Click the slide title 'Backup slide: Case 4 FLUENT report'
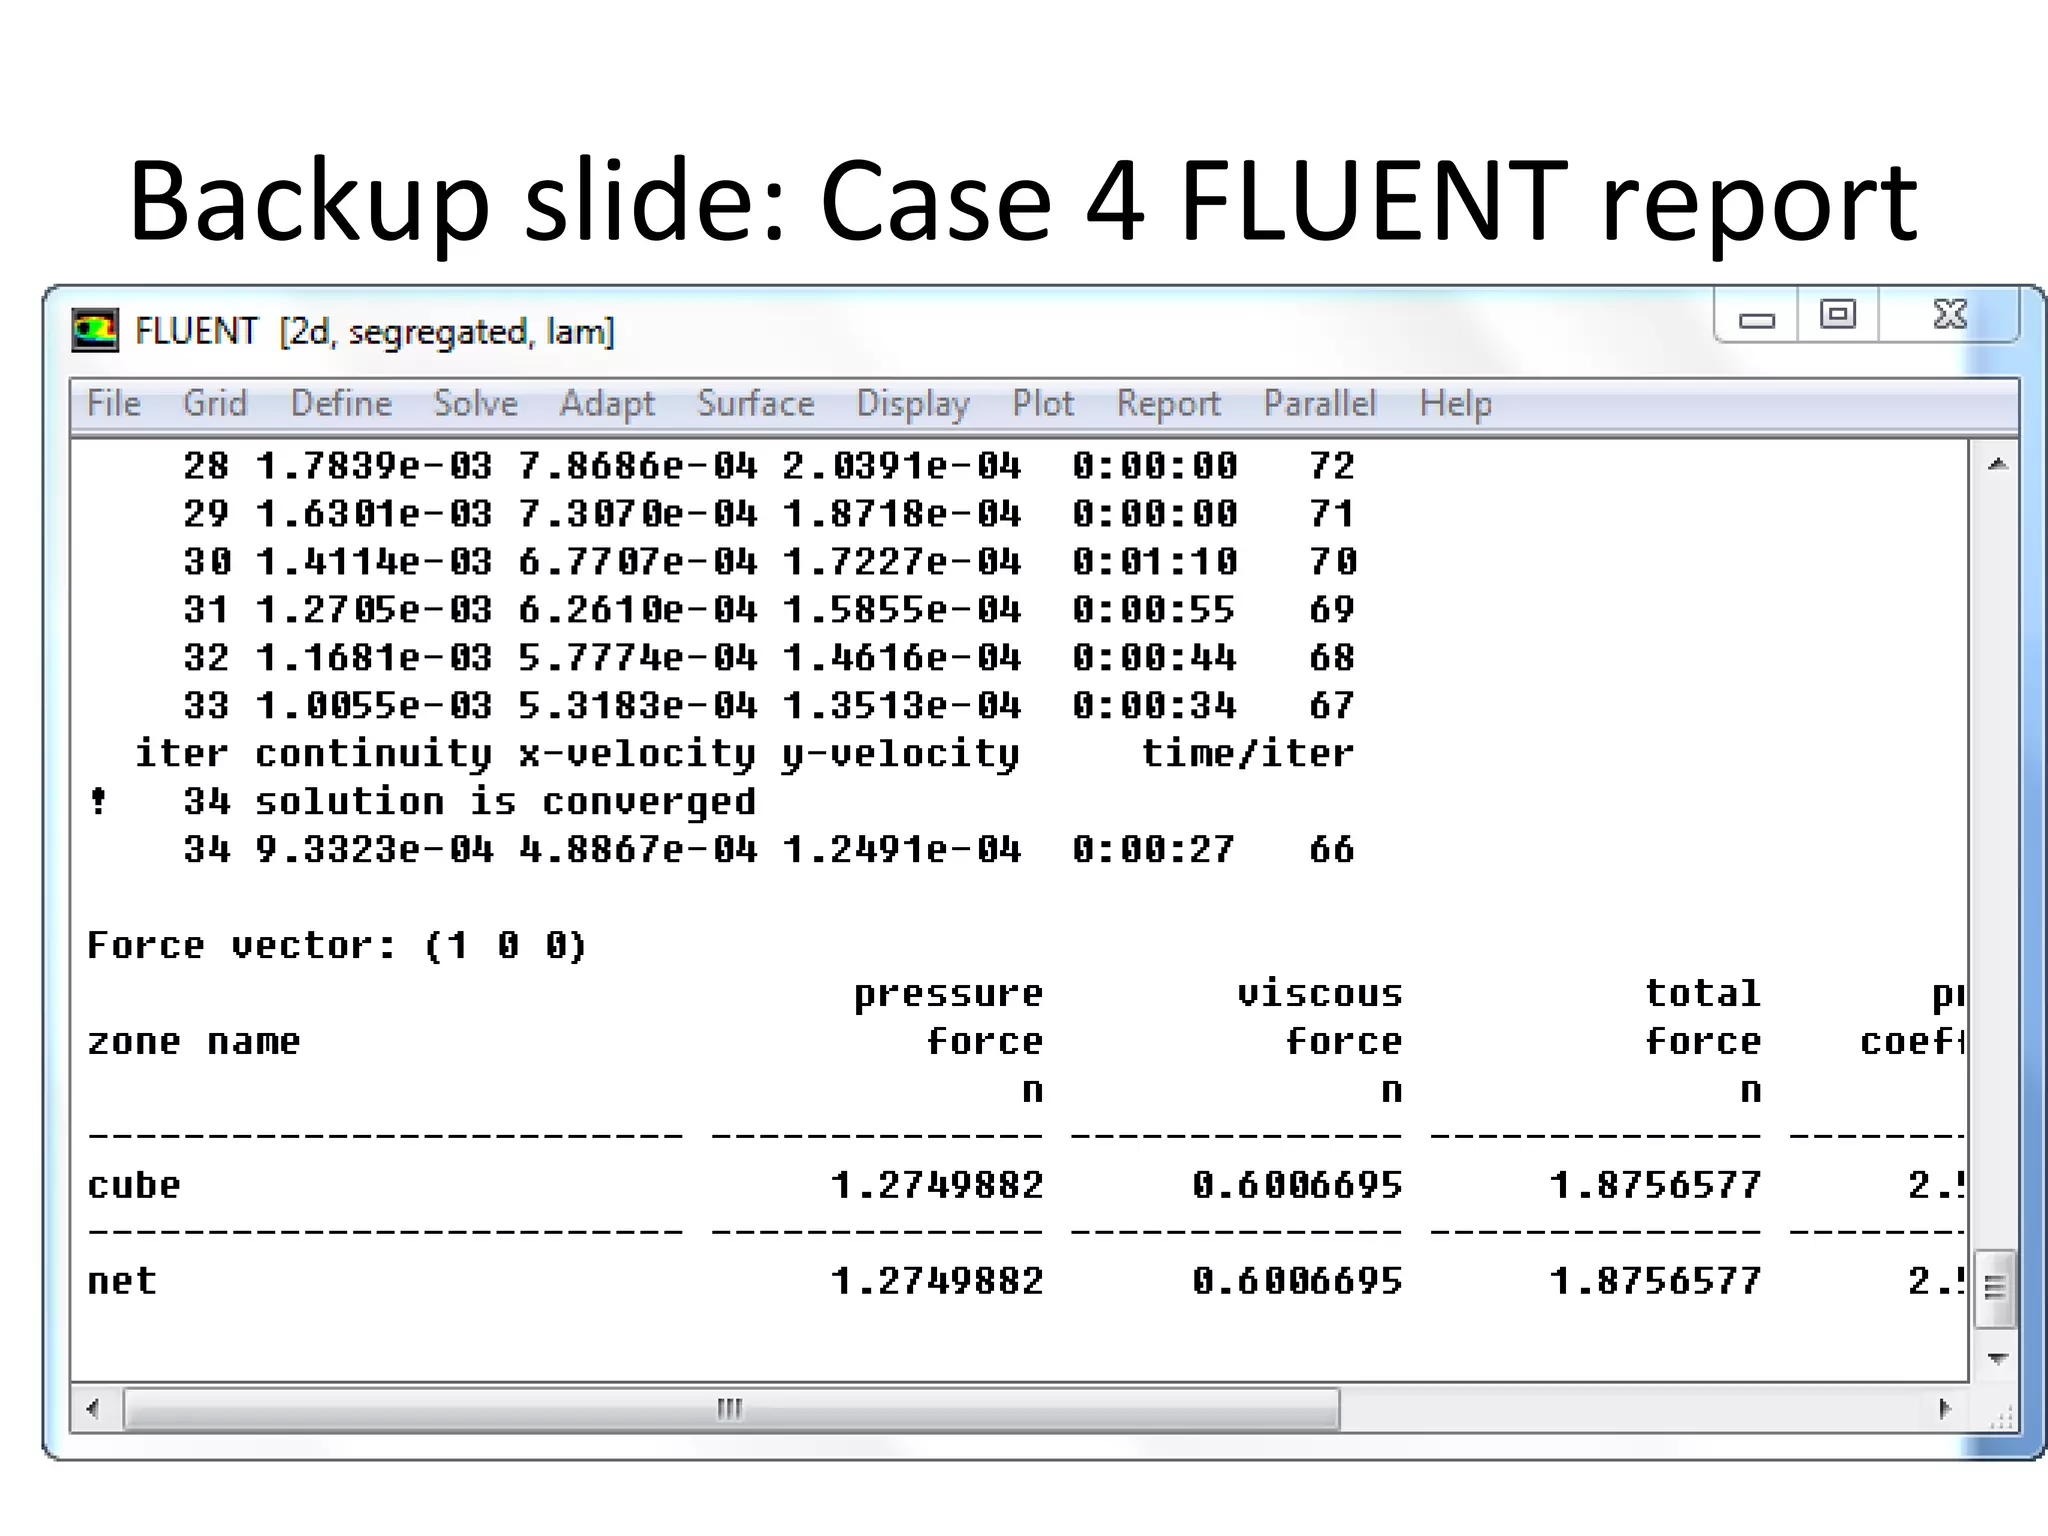Viewport: 2048px width, 1536px height. point(1023,203)
